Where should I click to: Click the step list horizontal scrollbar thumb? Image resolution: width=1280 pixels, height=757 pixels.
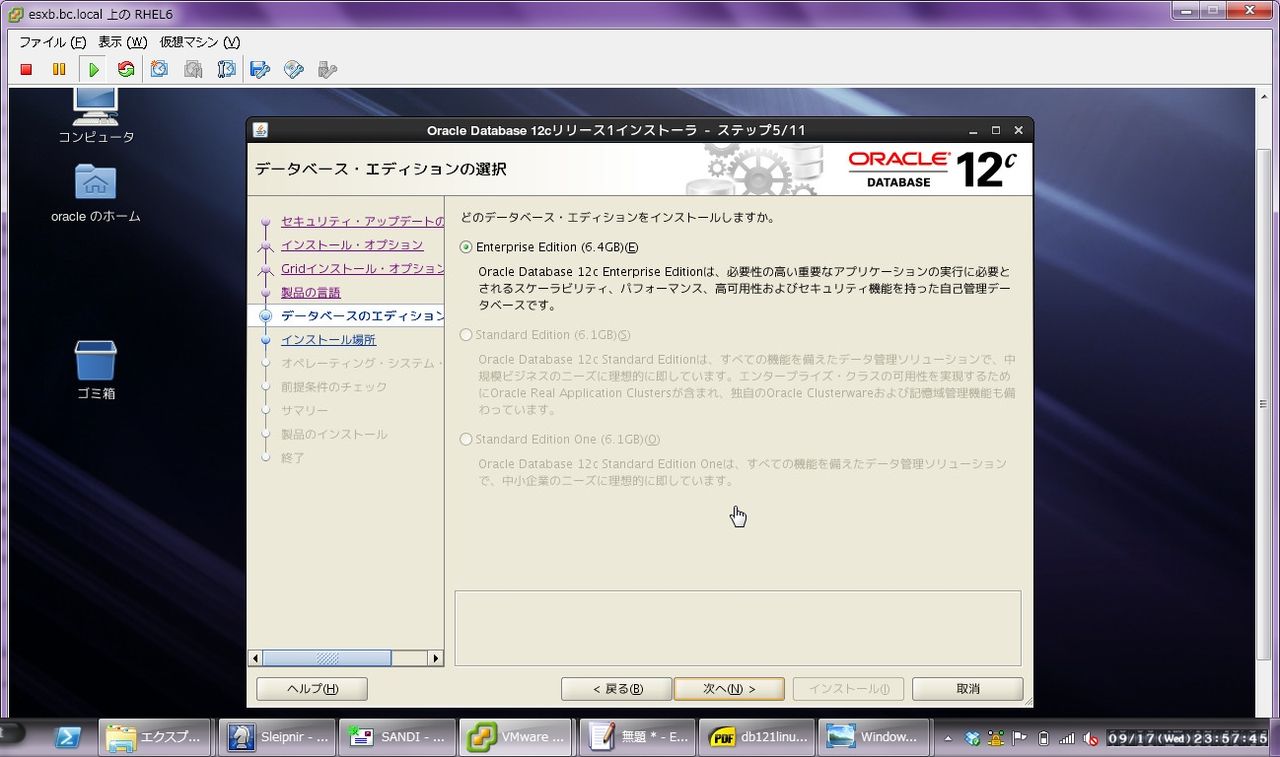tap(326, 658)
